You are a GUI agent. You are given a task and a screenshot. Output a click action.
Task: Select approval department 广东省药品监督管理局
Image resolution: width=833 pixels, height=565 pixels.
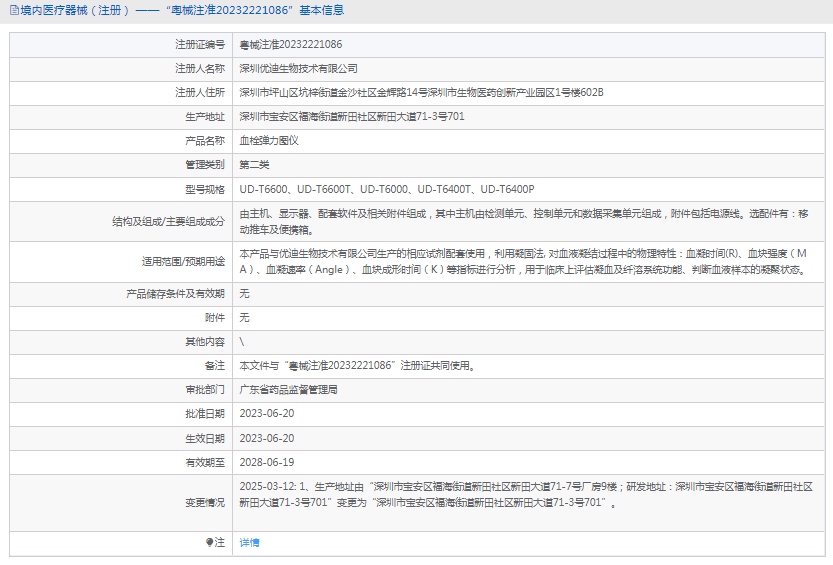click(x=289, y=390)
